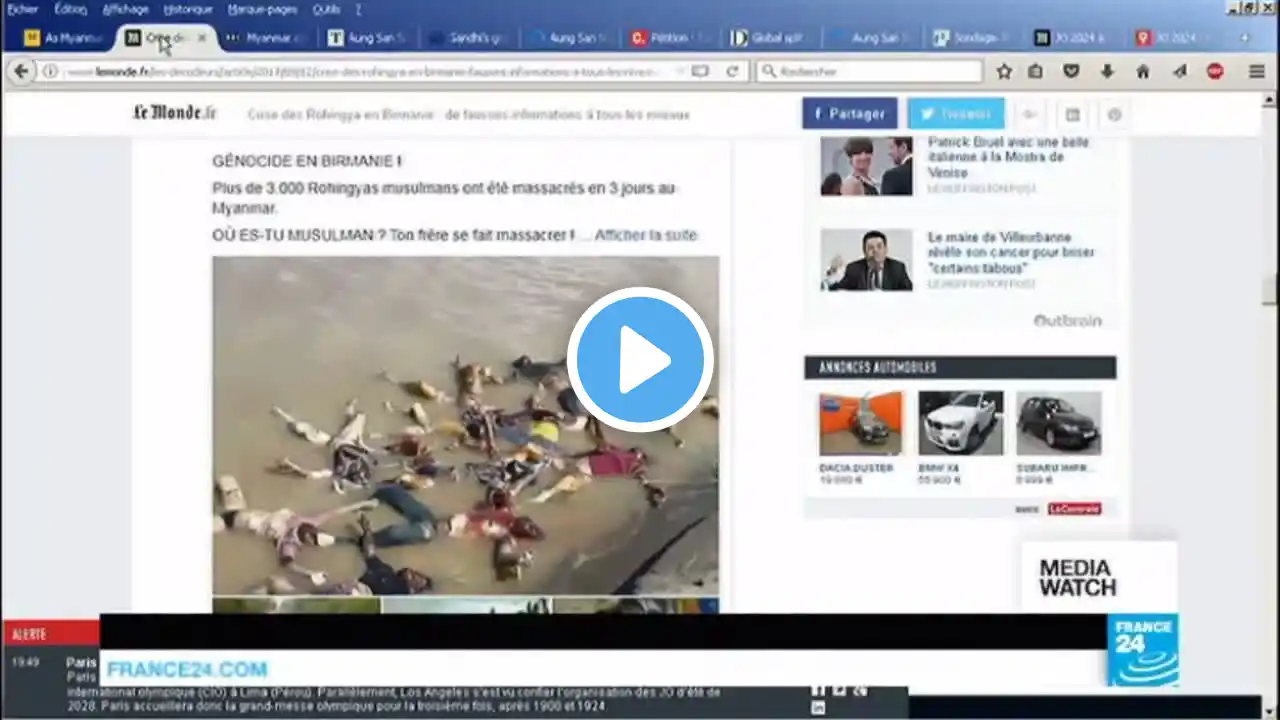The width and height of the screenshot is (1280, 720).
Task: Open the Subaru Impr car ad thumbnail
Action: (x=1059, y=423)
